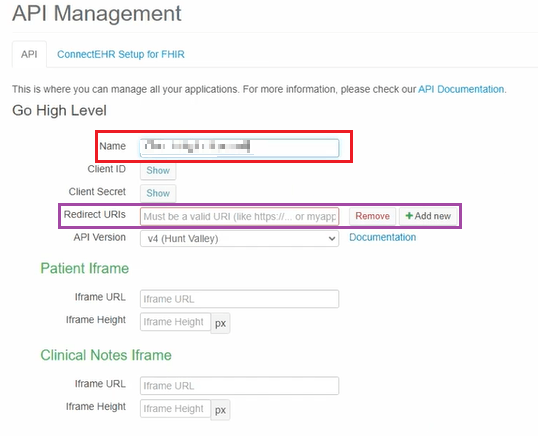Open the API Documentation link

[x=461, y=89]
